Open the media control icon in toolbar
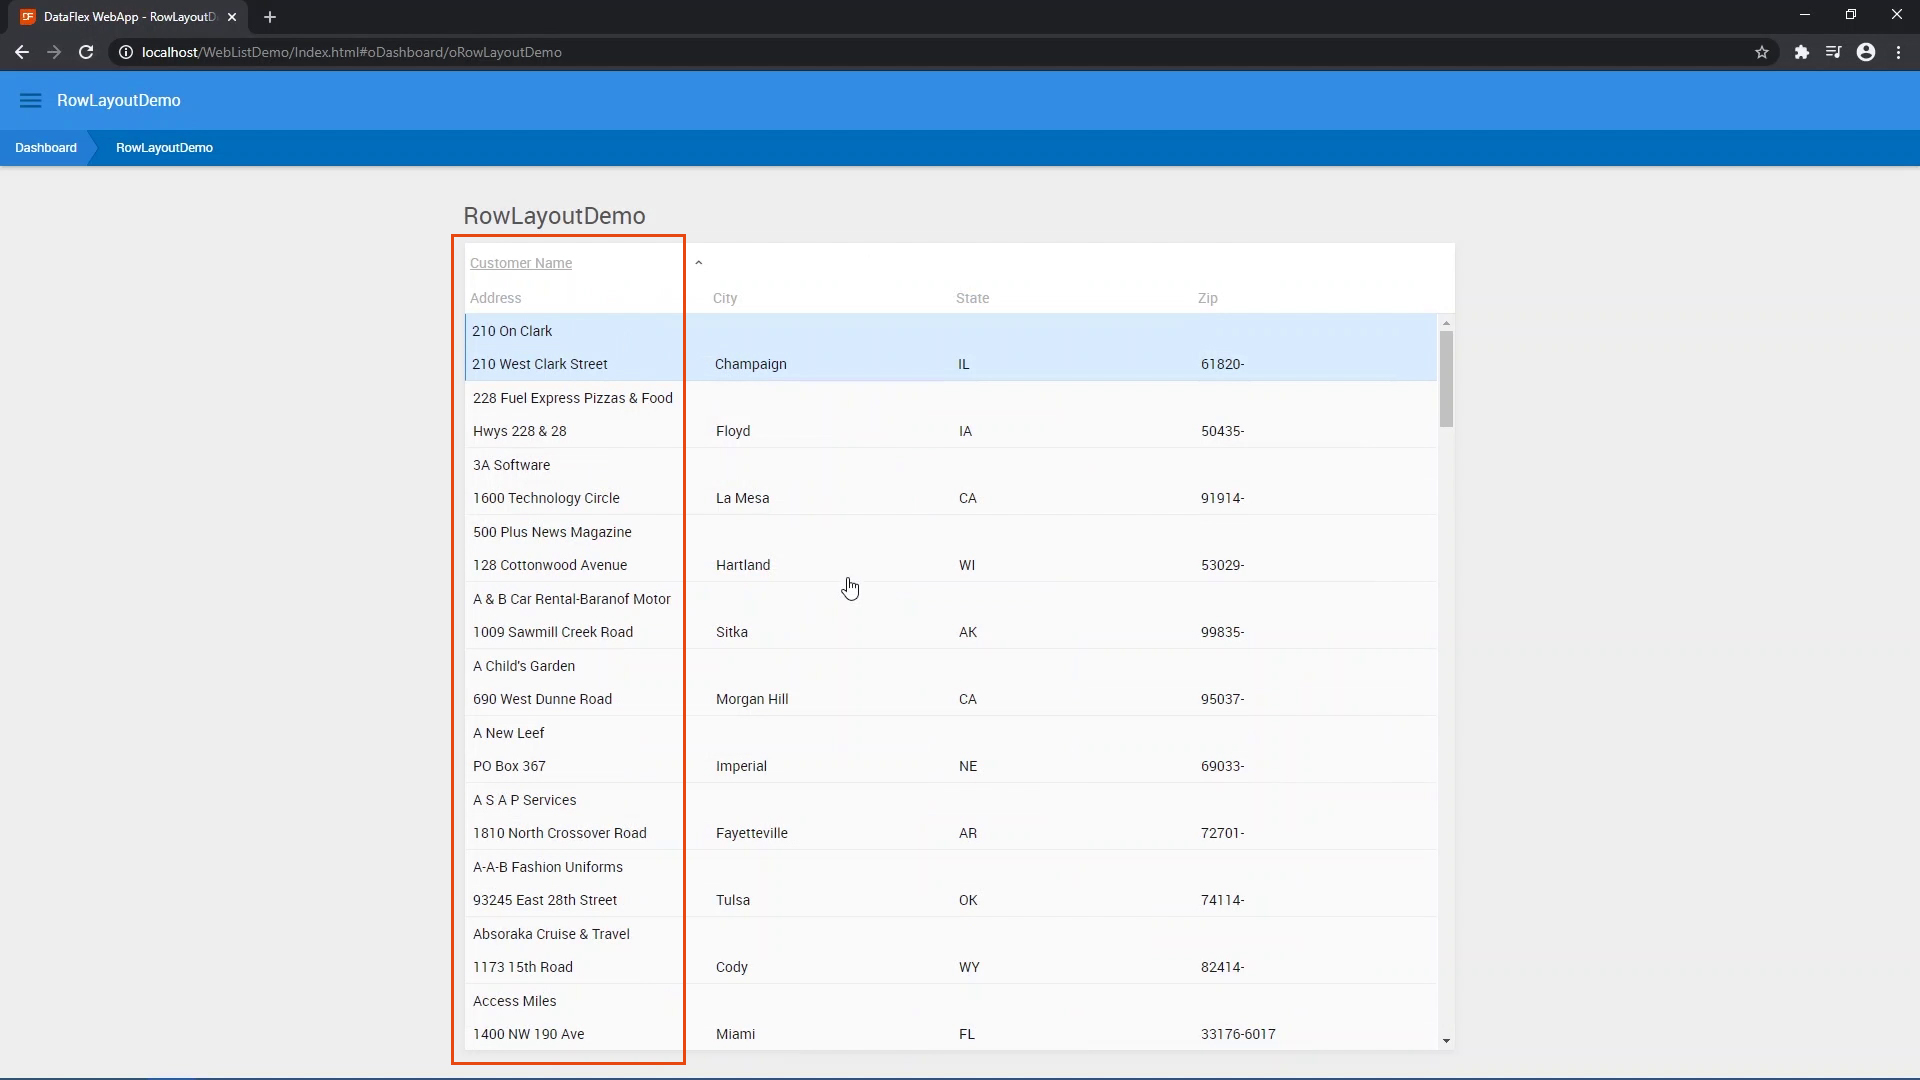This screenshot has width=1920, height=1080. pyautogui.click(x=1833, y=52)
